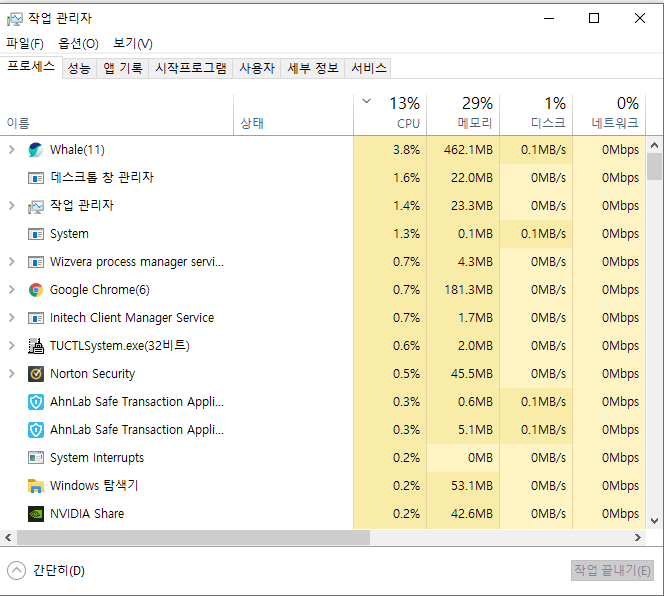Click the vertical scrollbar thumb
Viewport: 664px width, 596px height.
tap(655, 166)
